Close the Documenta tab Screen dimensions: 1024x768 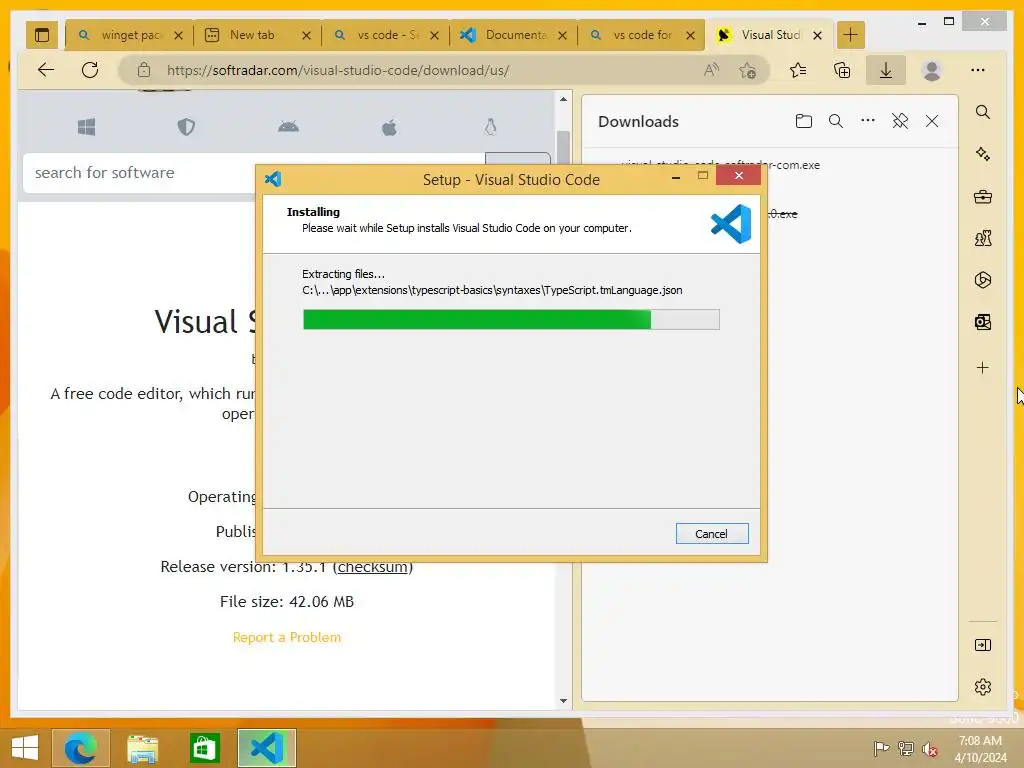pyautogui.click(x=562, y=35)
